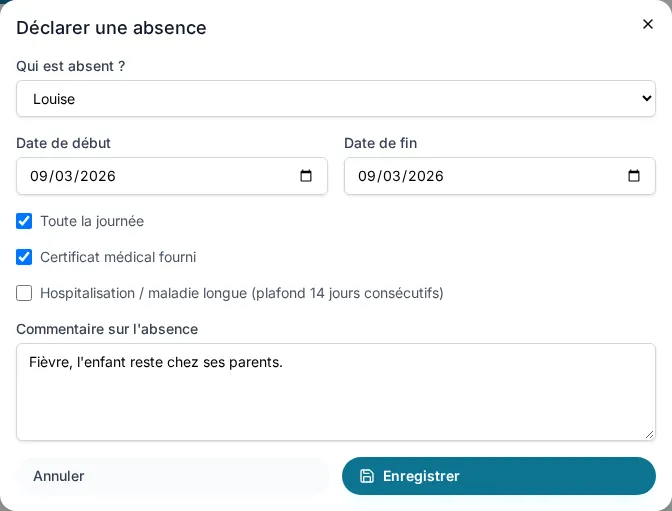Click the textarea resize handle corner
The image size is (672, 511).
point(649,435)
